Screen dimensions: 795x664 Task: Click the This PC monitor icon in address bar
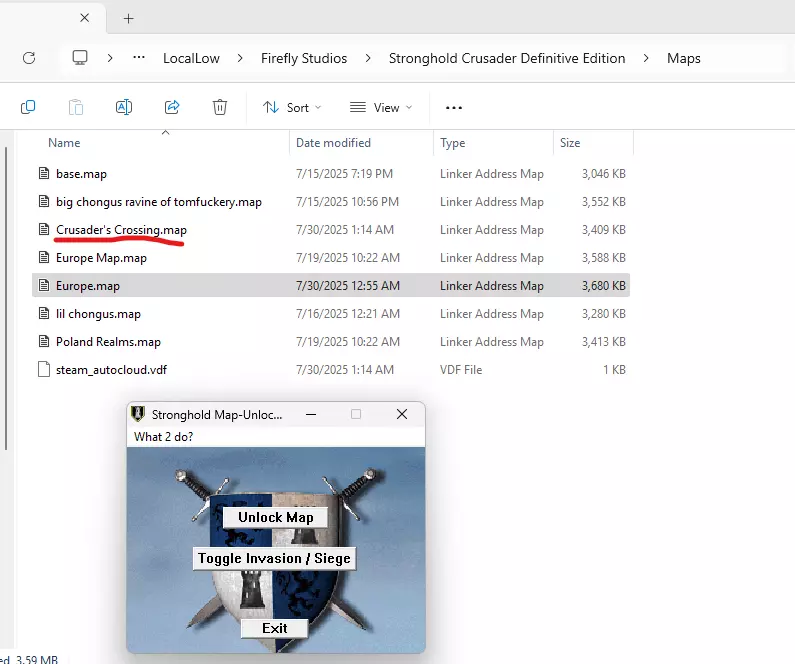tap(80, 58)
